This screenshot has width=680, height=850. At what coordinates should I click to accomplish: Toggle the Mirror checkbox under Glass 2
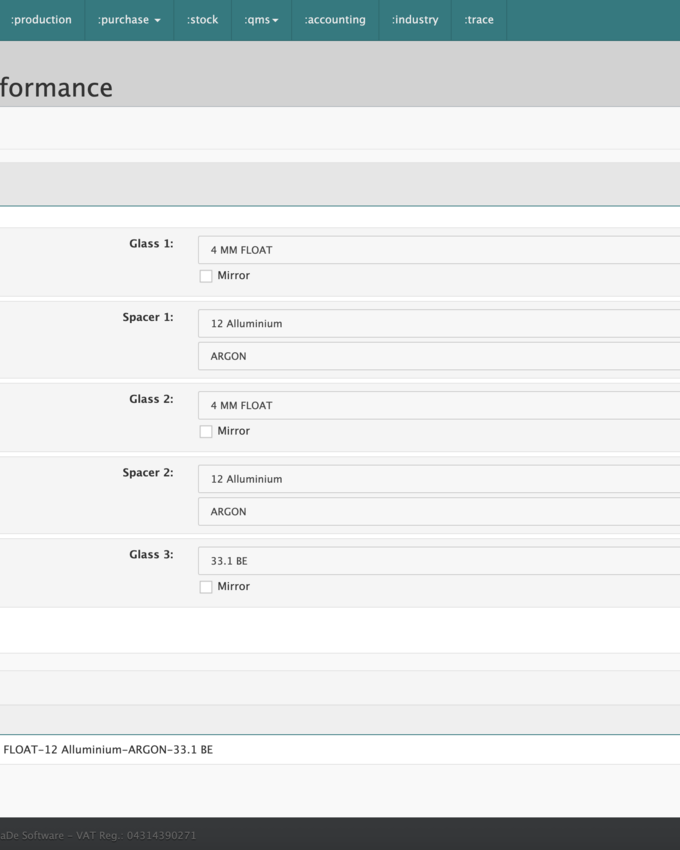pos(206,432)
